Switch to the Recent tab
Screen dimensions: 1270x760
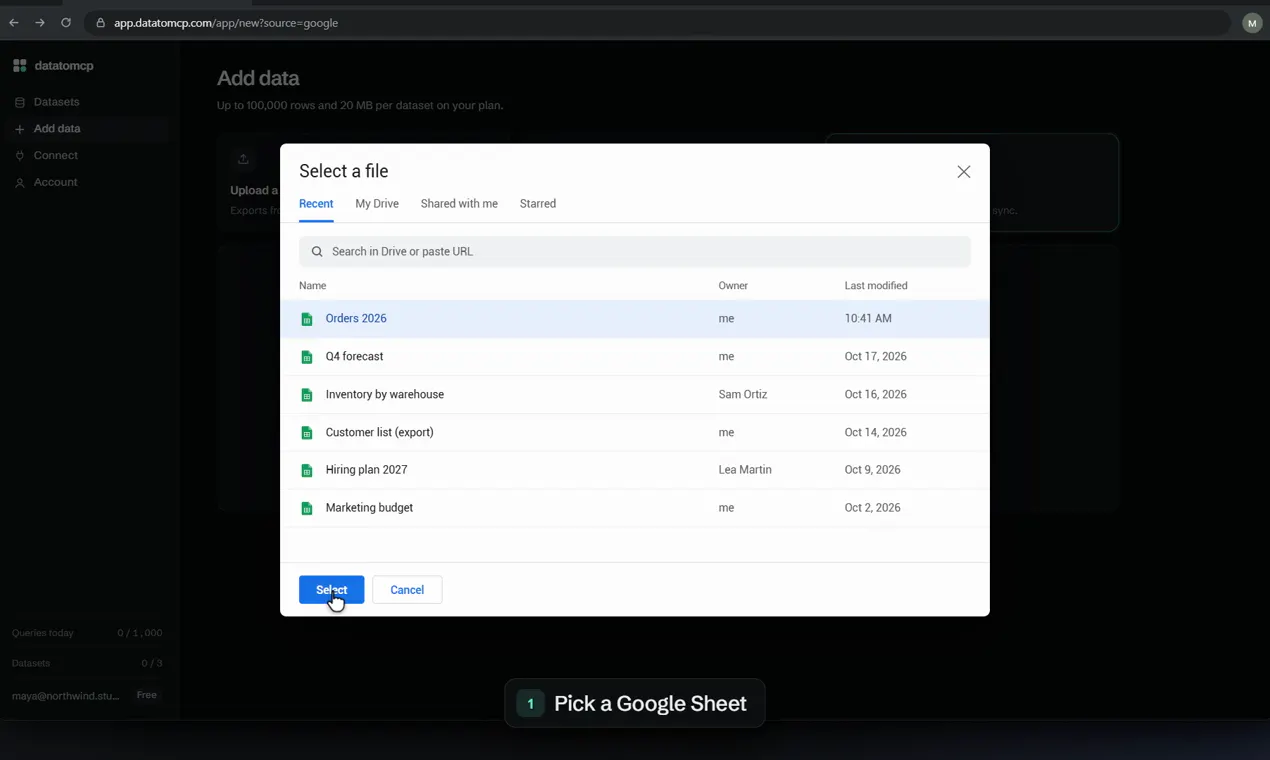click(x=316, y=204)
